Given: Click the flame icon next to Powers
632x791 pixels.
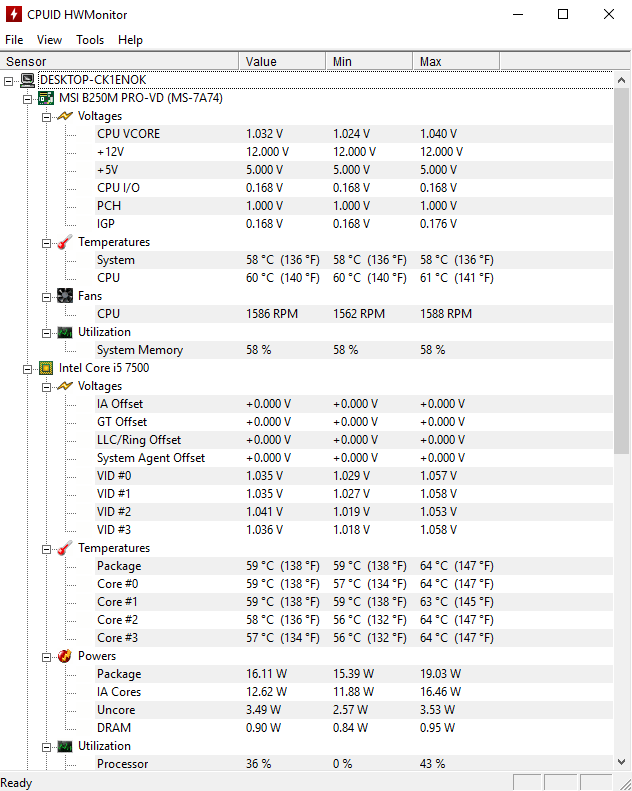Looking at the screenshot, I should (x=65, y=656).
